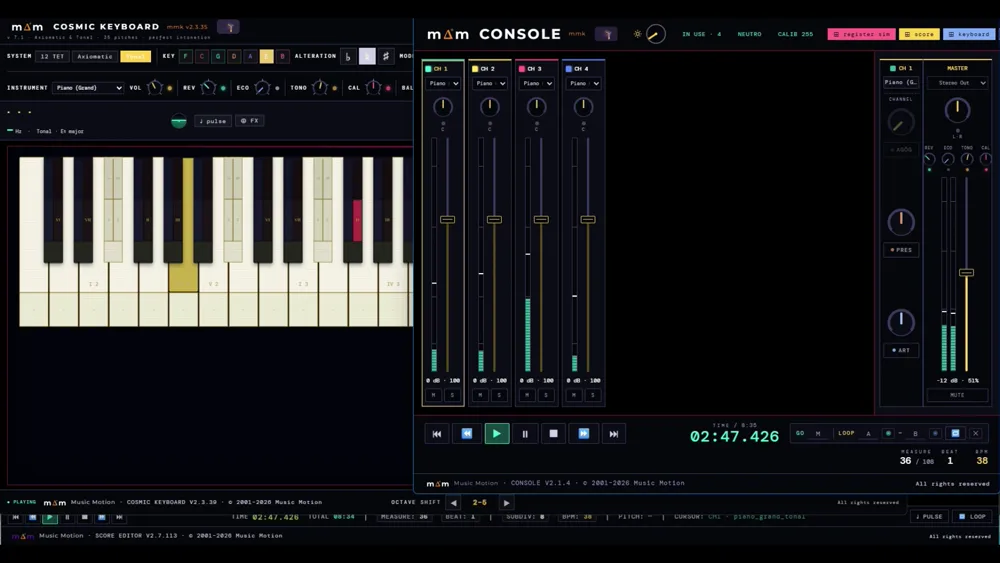Image resolution: width=1000 pixels, height=563 pixels.
Task: Click the VOL knob in Cosmic Keyboard
Action: pyautogui.click(x=154, y=87)
